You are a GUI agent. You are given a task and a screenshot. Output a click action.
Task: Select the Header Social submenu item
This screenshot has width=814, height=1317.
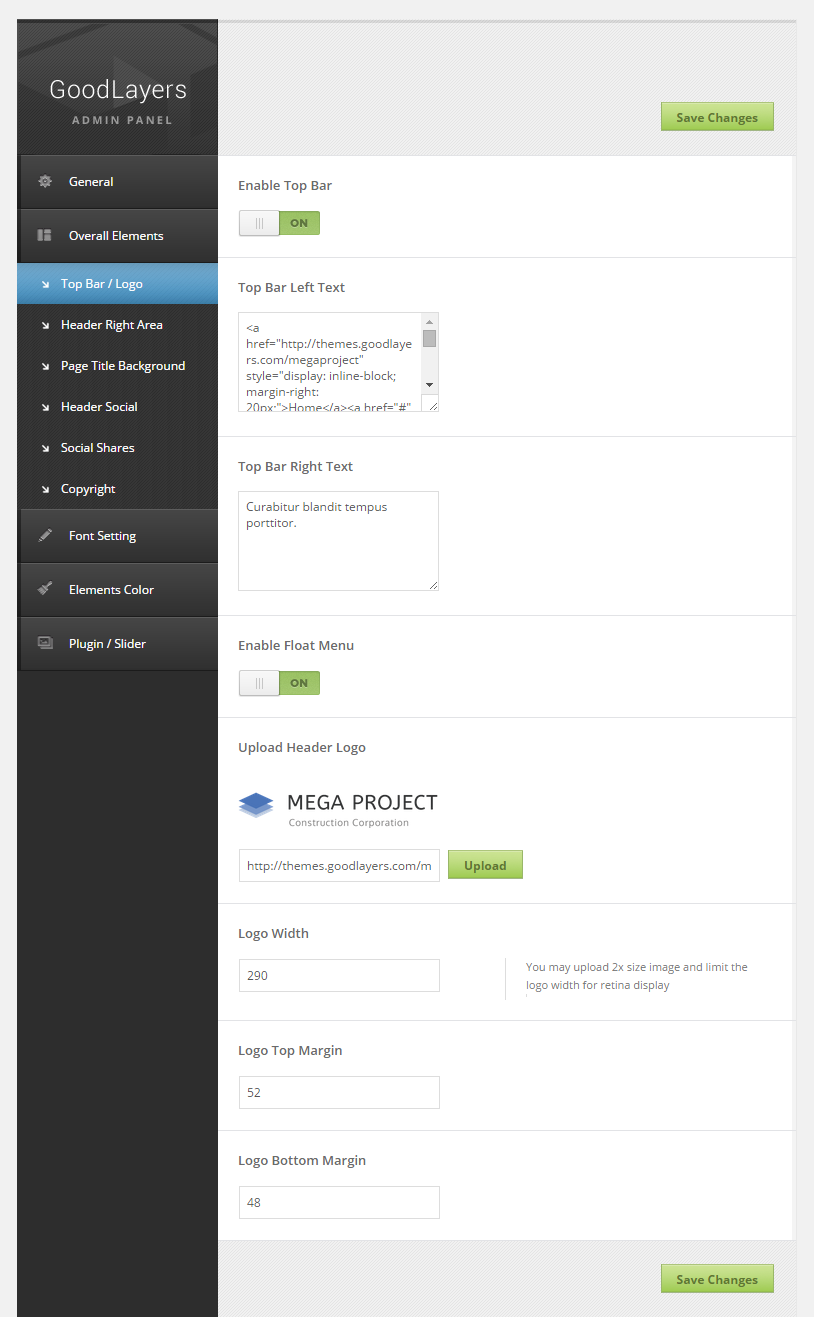tap(99, 407)
